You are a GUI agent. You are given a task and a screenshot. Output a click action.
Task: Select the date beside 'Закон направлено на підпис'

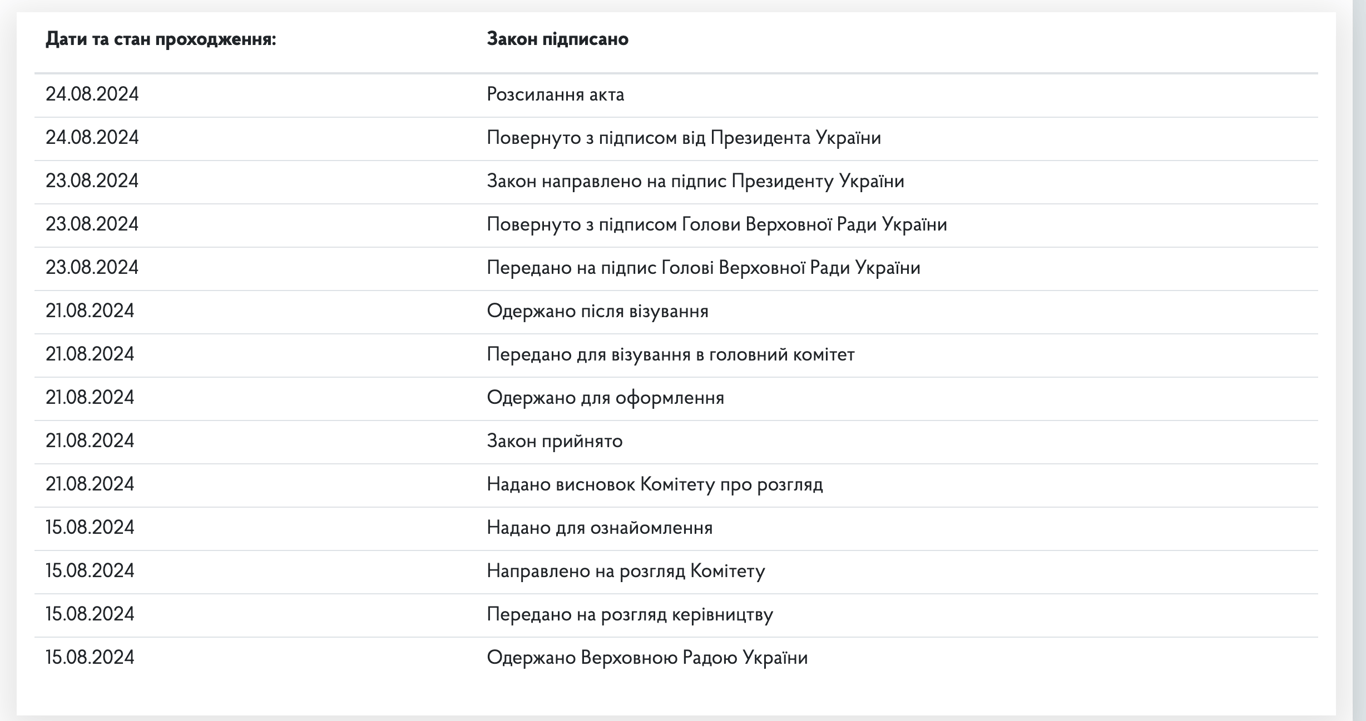tap(92, 181)
